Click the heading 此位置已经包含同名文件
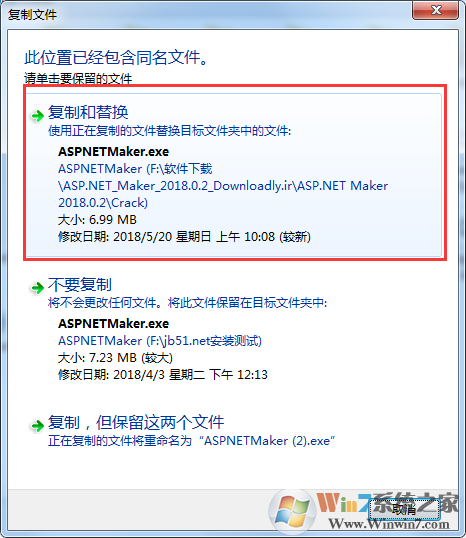Screen dimensions: 466x538 tap(116, 58)
